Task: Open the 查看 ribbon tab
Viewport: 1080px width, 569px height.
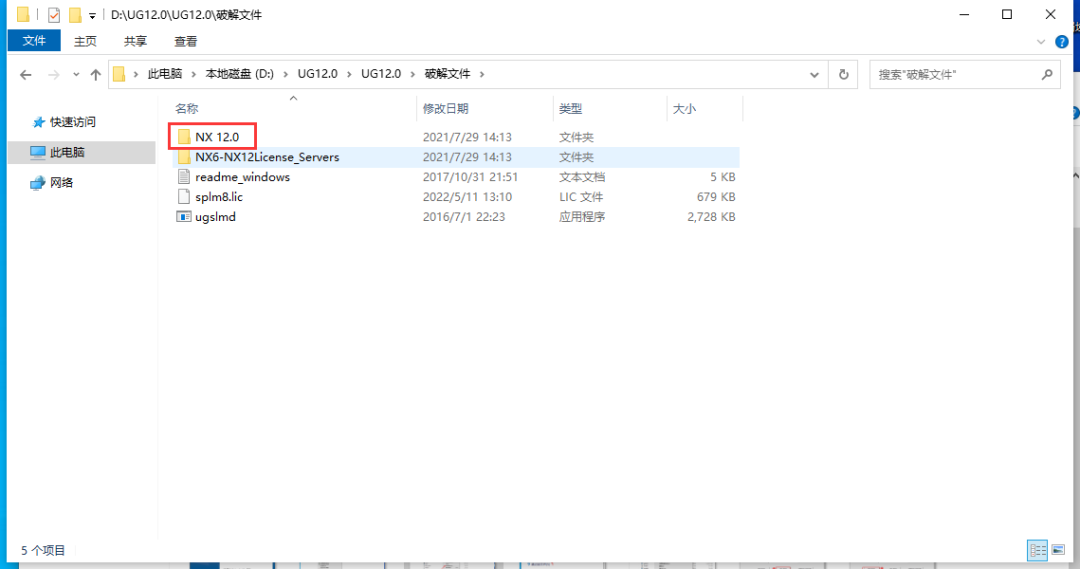Action: (186, 41)
